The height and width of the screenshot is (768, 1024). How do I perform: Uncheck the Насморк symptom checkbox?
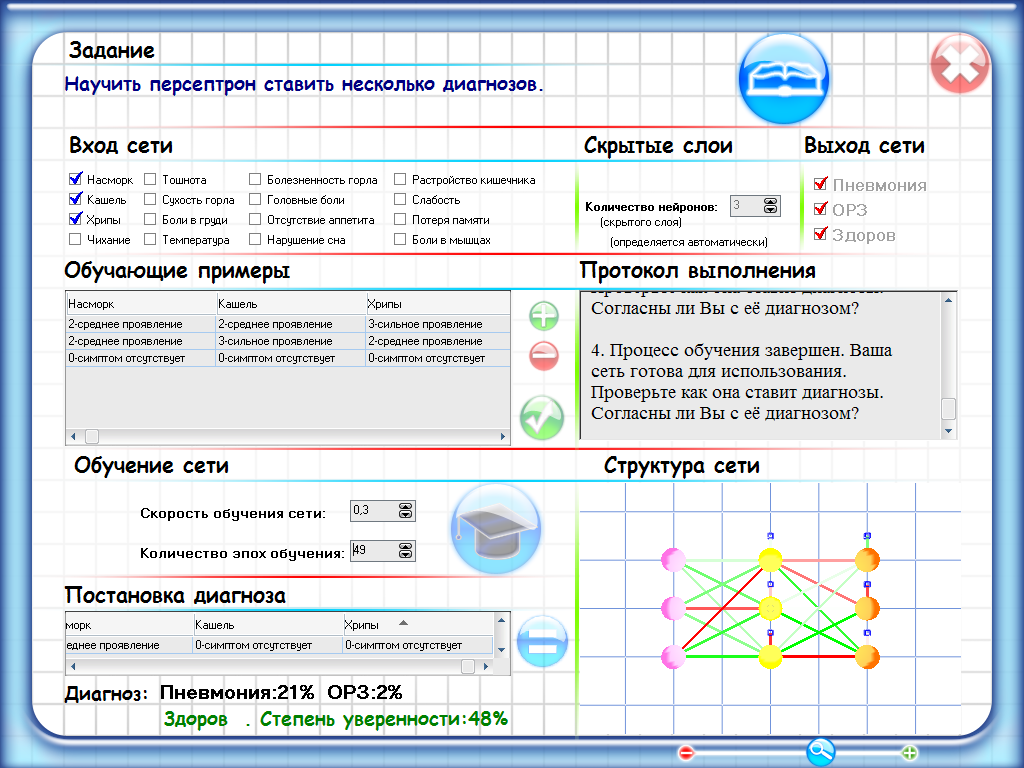tap(75, 180)
